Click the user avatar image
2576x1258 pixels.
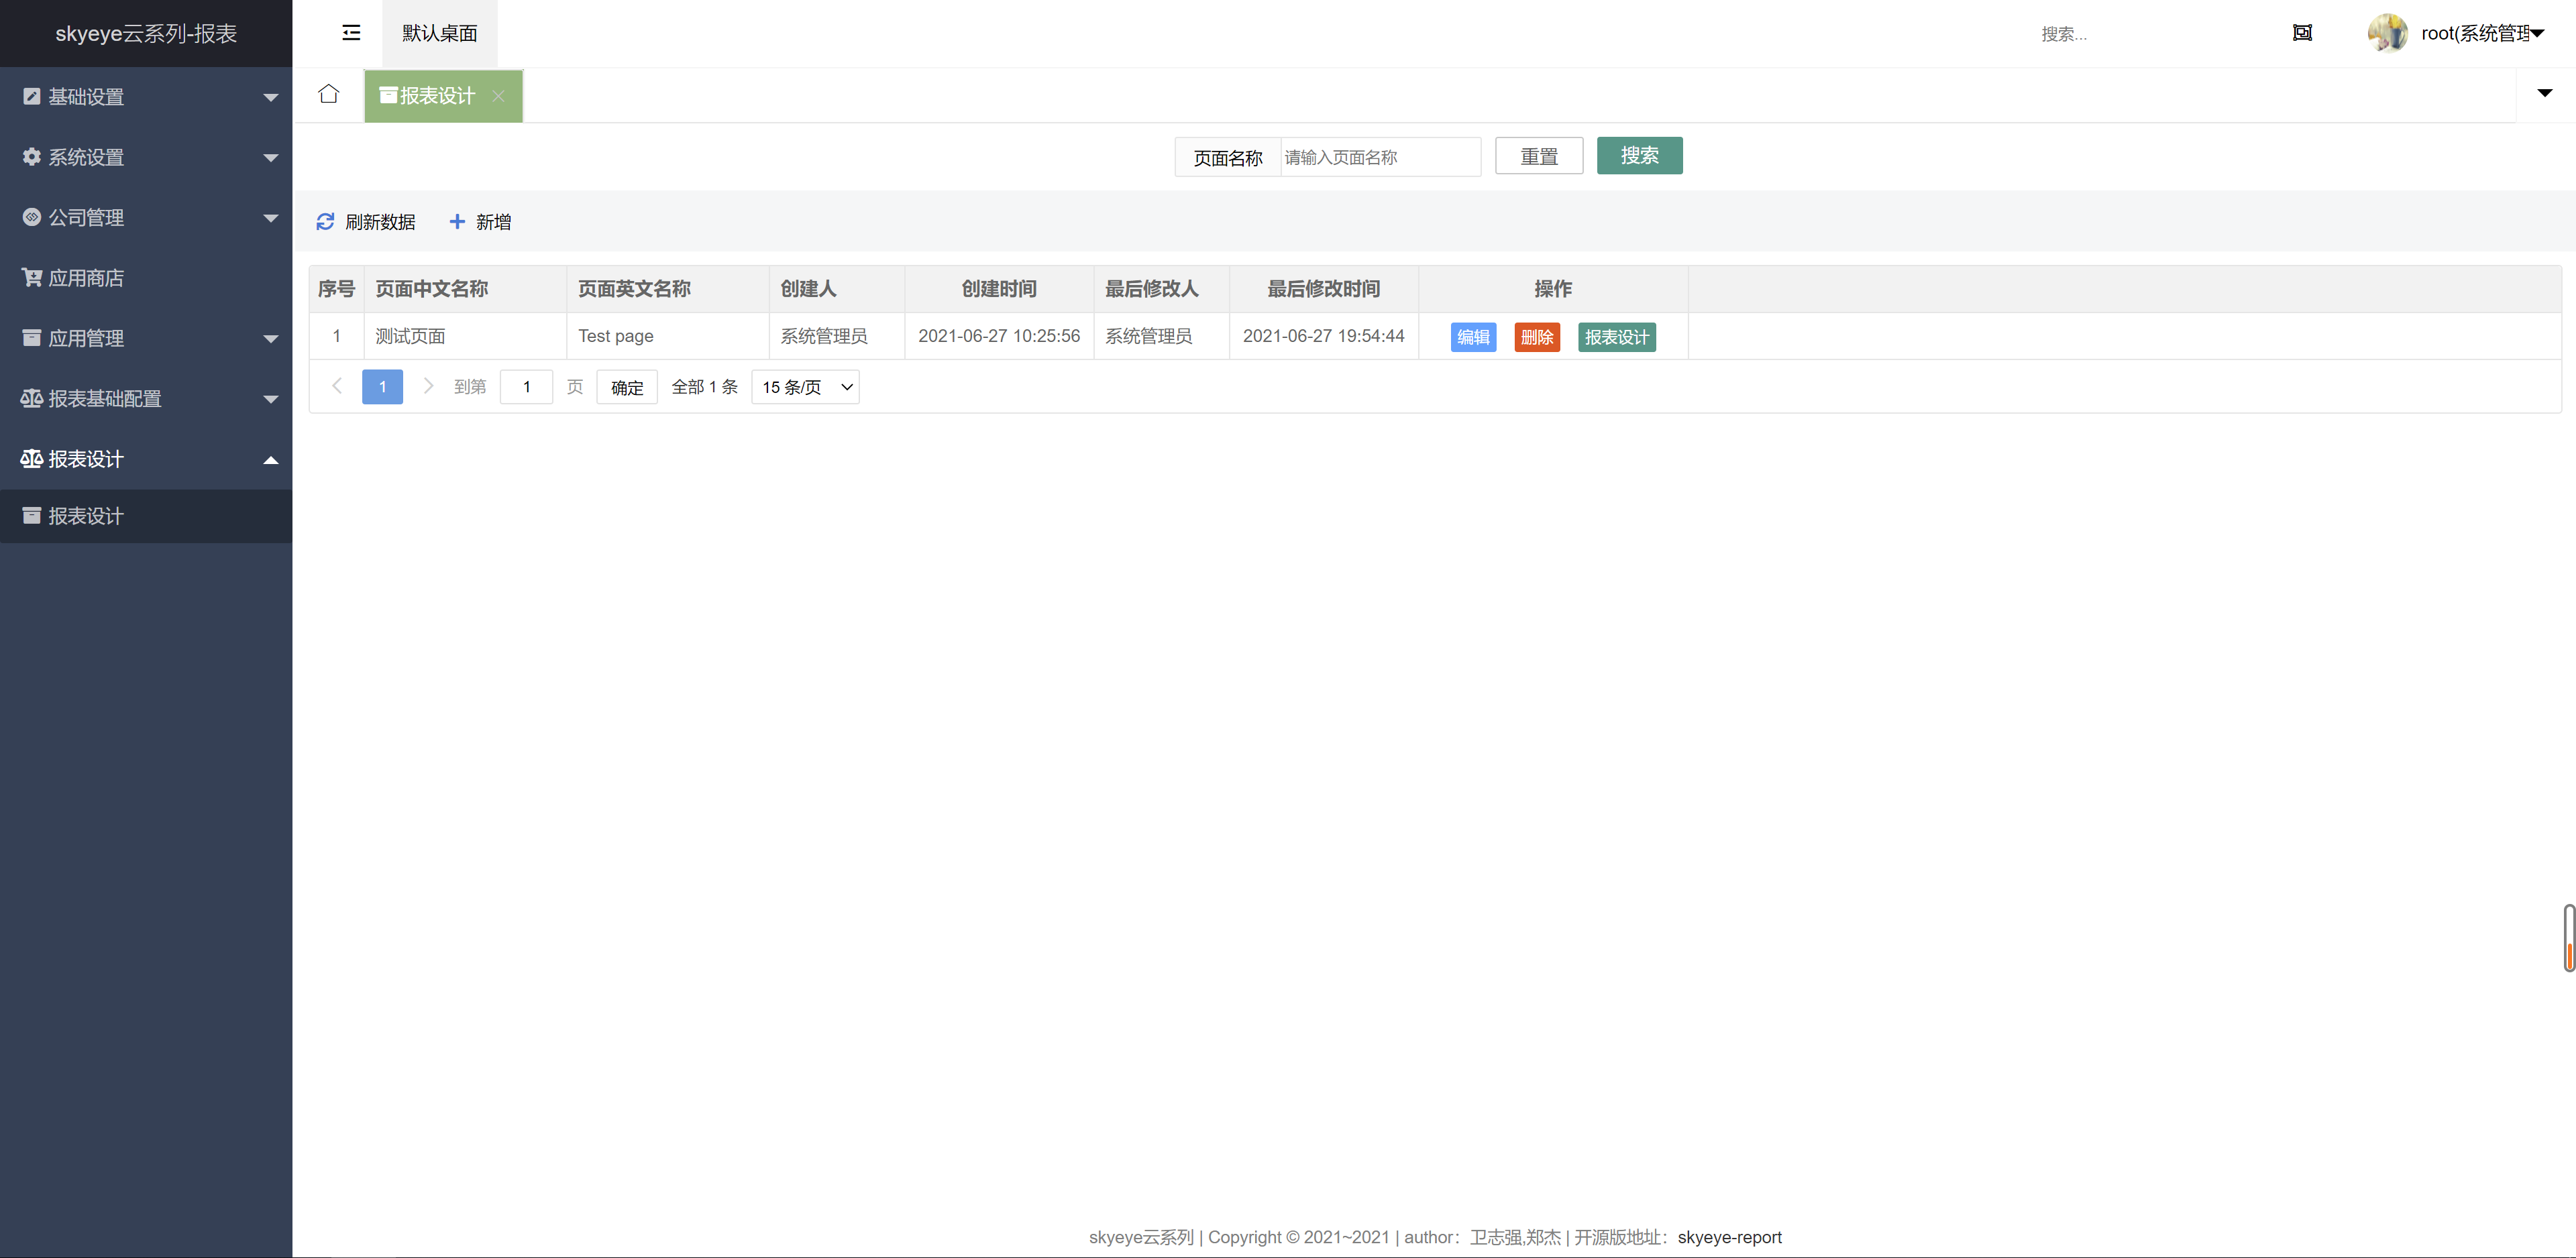[2387, 33]
